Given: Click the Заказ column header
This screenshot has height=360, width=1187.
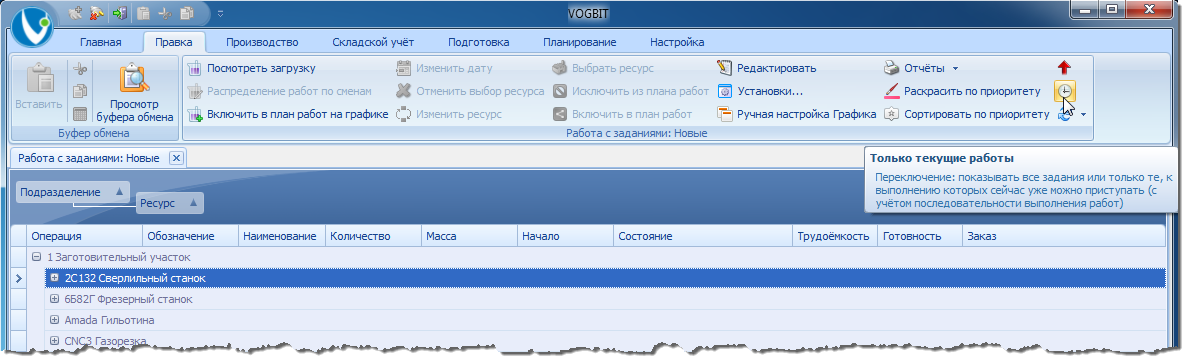Looking at the screenshot, I should pyautogui.click(x=1064, y=237).
